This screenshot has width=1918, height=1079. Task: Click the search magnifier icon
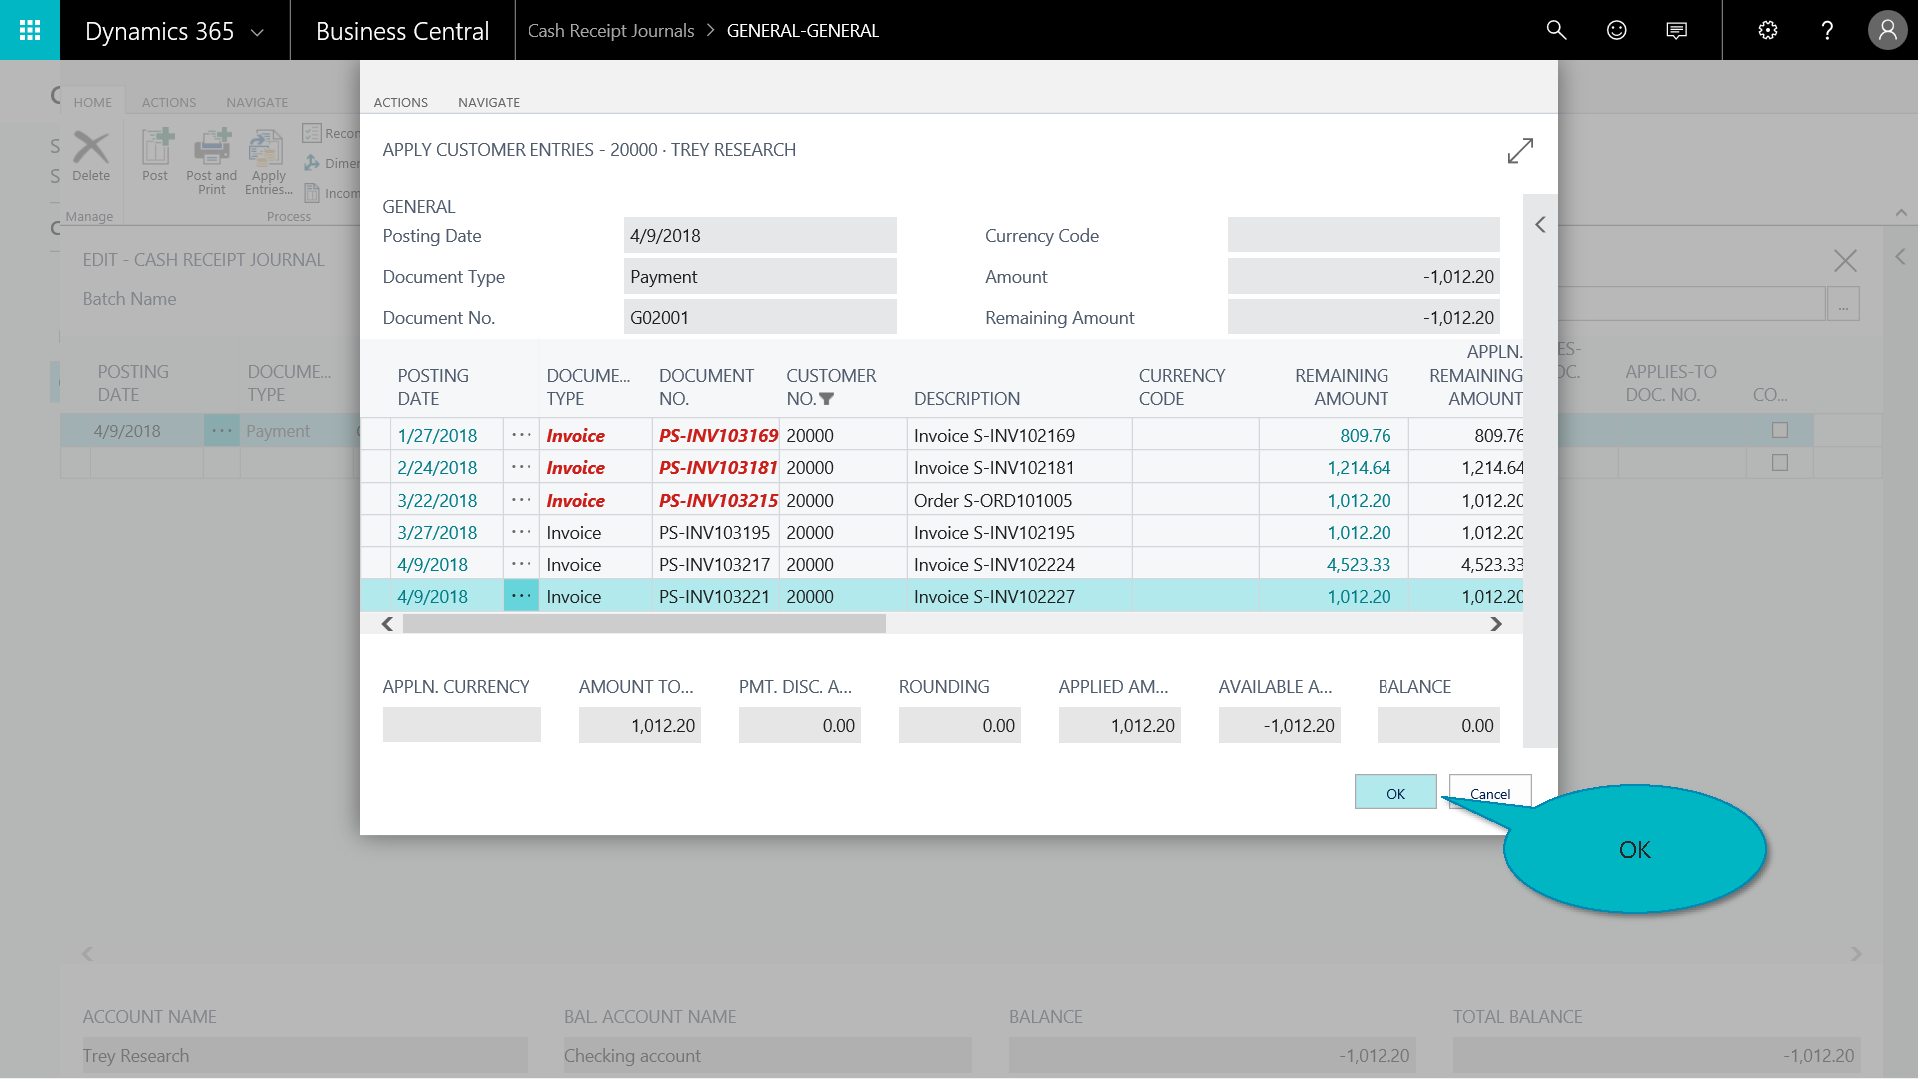tap(1556, 30)
